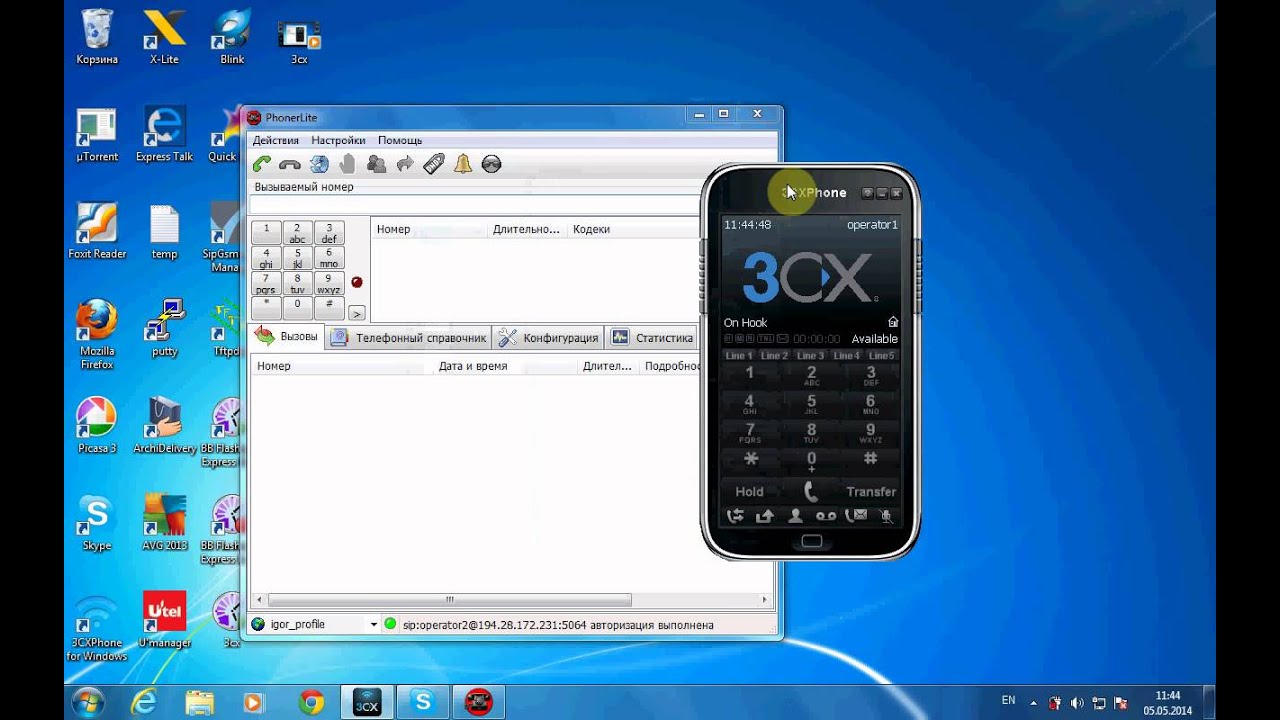Select Line 1 on the 3CXPhone
Image resolution: width=1280 pixels, height=720 pixels.
[739, 355]
